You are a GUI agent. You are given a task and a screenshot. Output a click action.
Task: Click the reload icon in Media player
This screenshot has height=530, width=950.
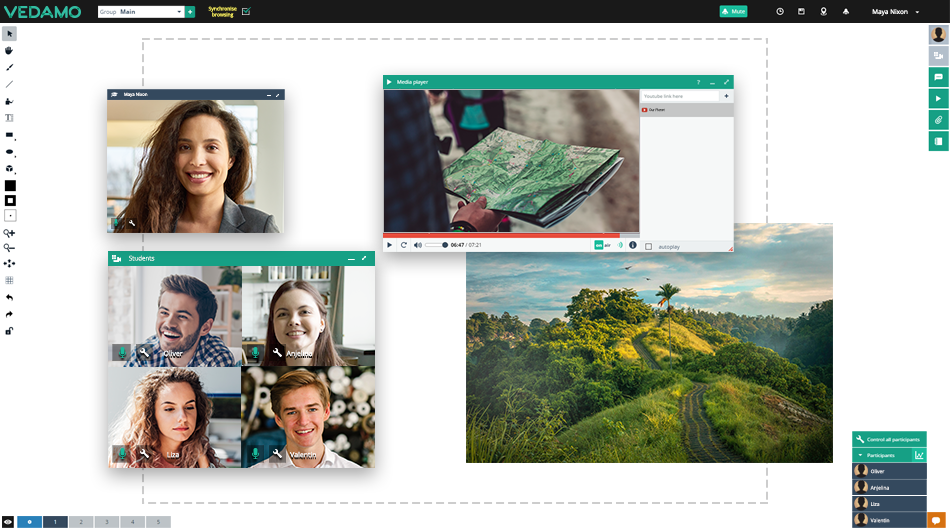click(x=404, y=245)
